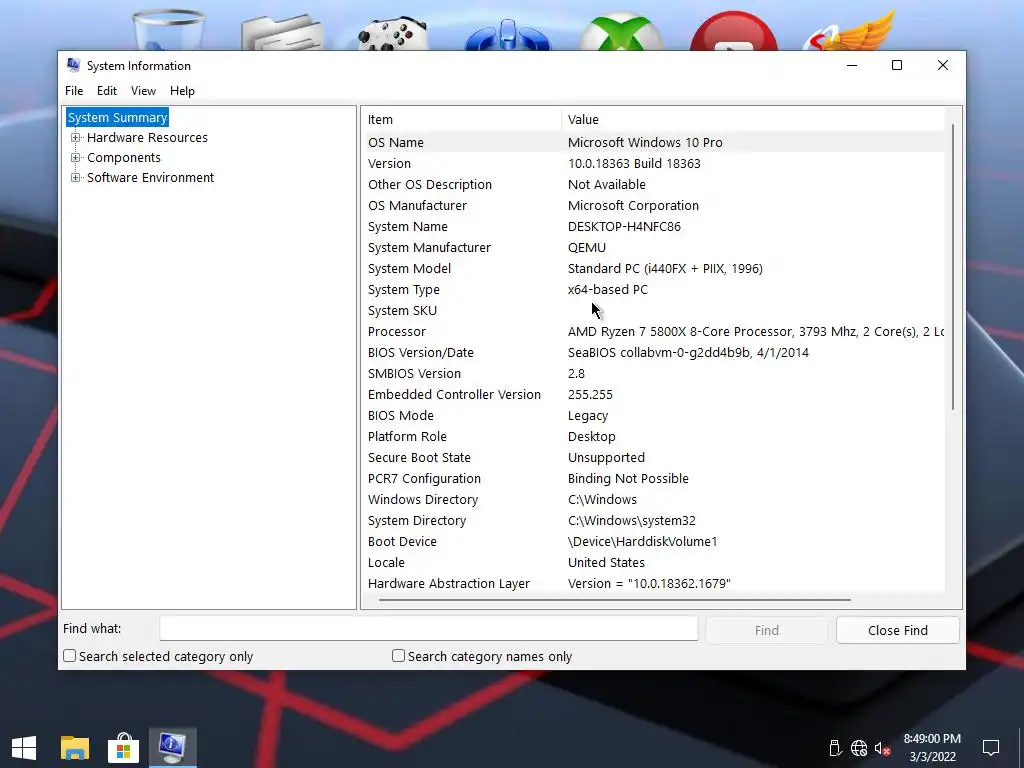The width and height of the screenshot is (1024, 768).
Task: Click the Unsupported secure boot value
Action: click(x=606, y=457)
